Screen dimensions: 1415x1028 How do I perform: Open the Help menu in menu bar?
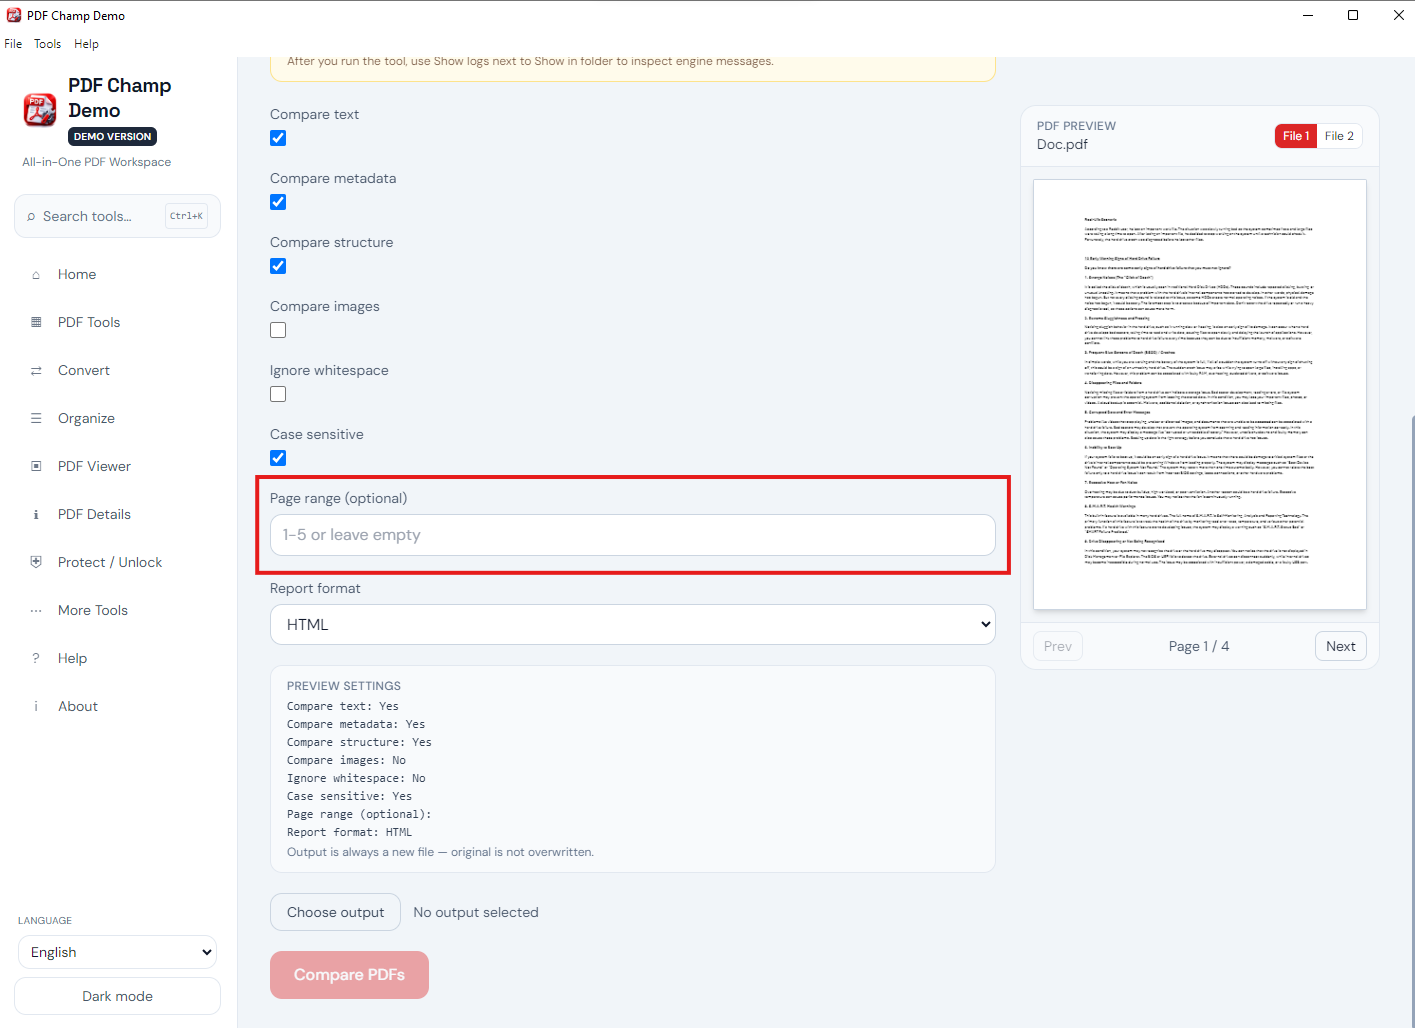(86, 44)
